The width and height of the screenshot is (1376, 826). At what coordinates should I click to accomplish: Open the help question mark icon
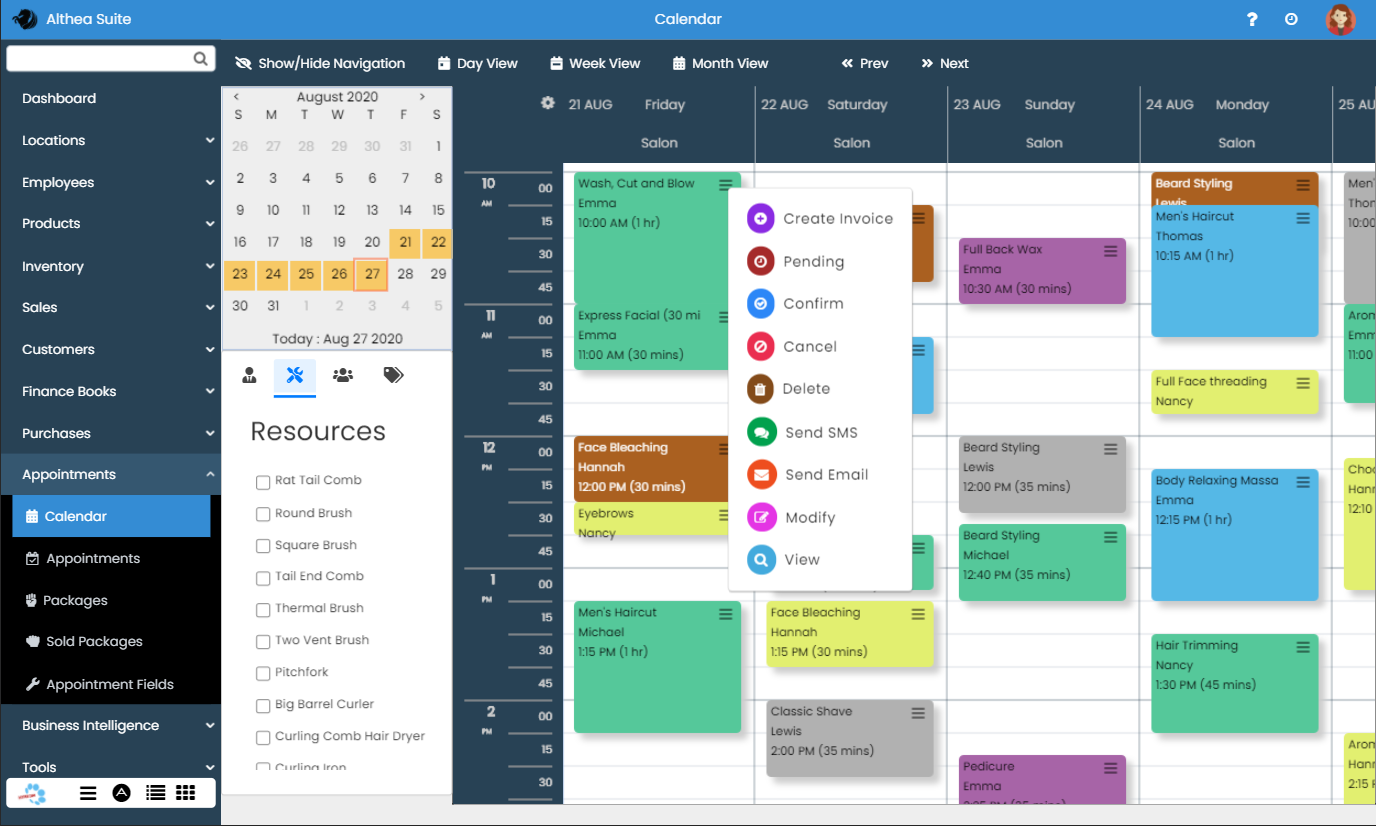1252,19
